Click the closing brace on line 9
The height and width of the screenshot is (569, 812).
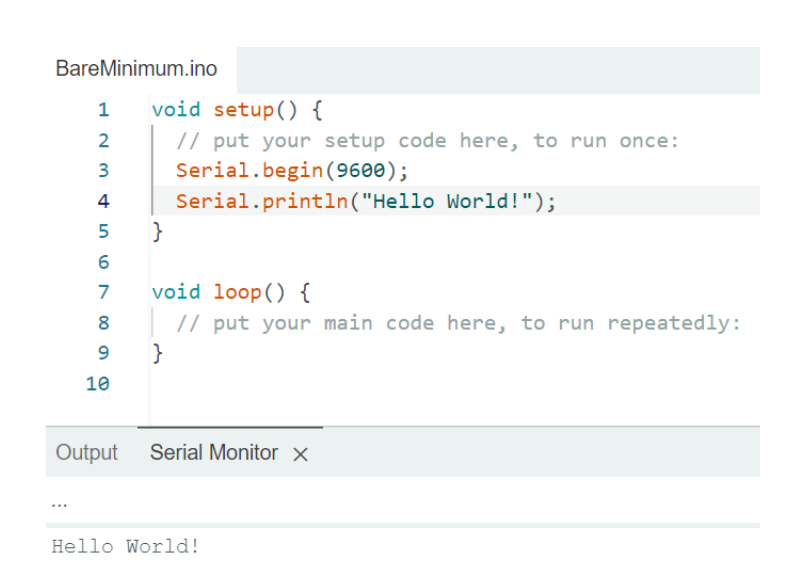click(x=157, y=353)
